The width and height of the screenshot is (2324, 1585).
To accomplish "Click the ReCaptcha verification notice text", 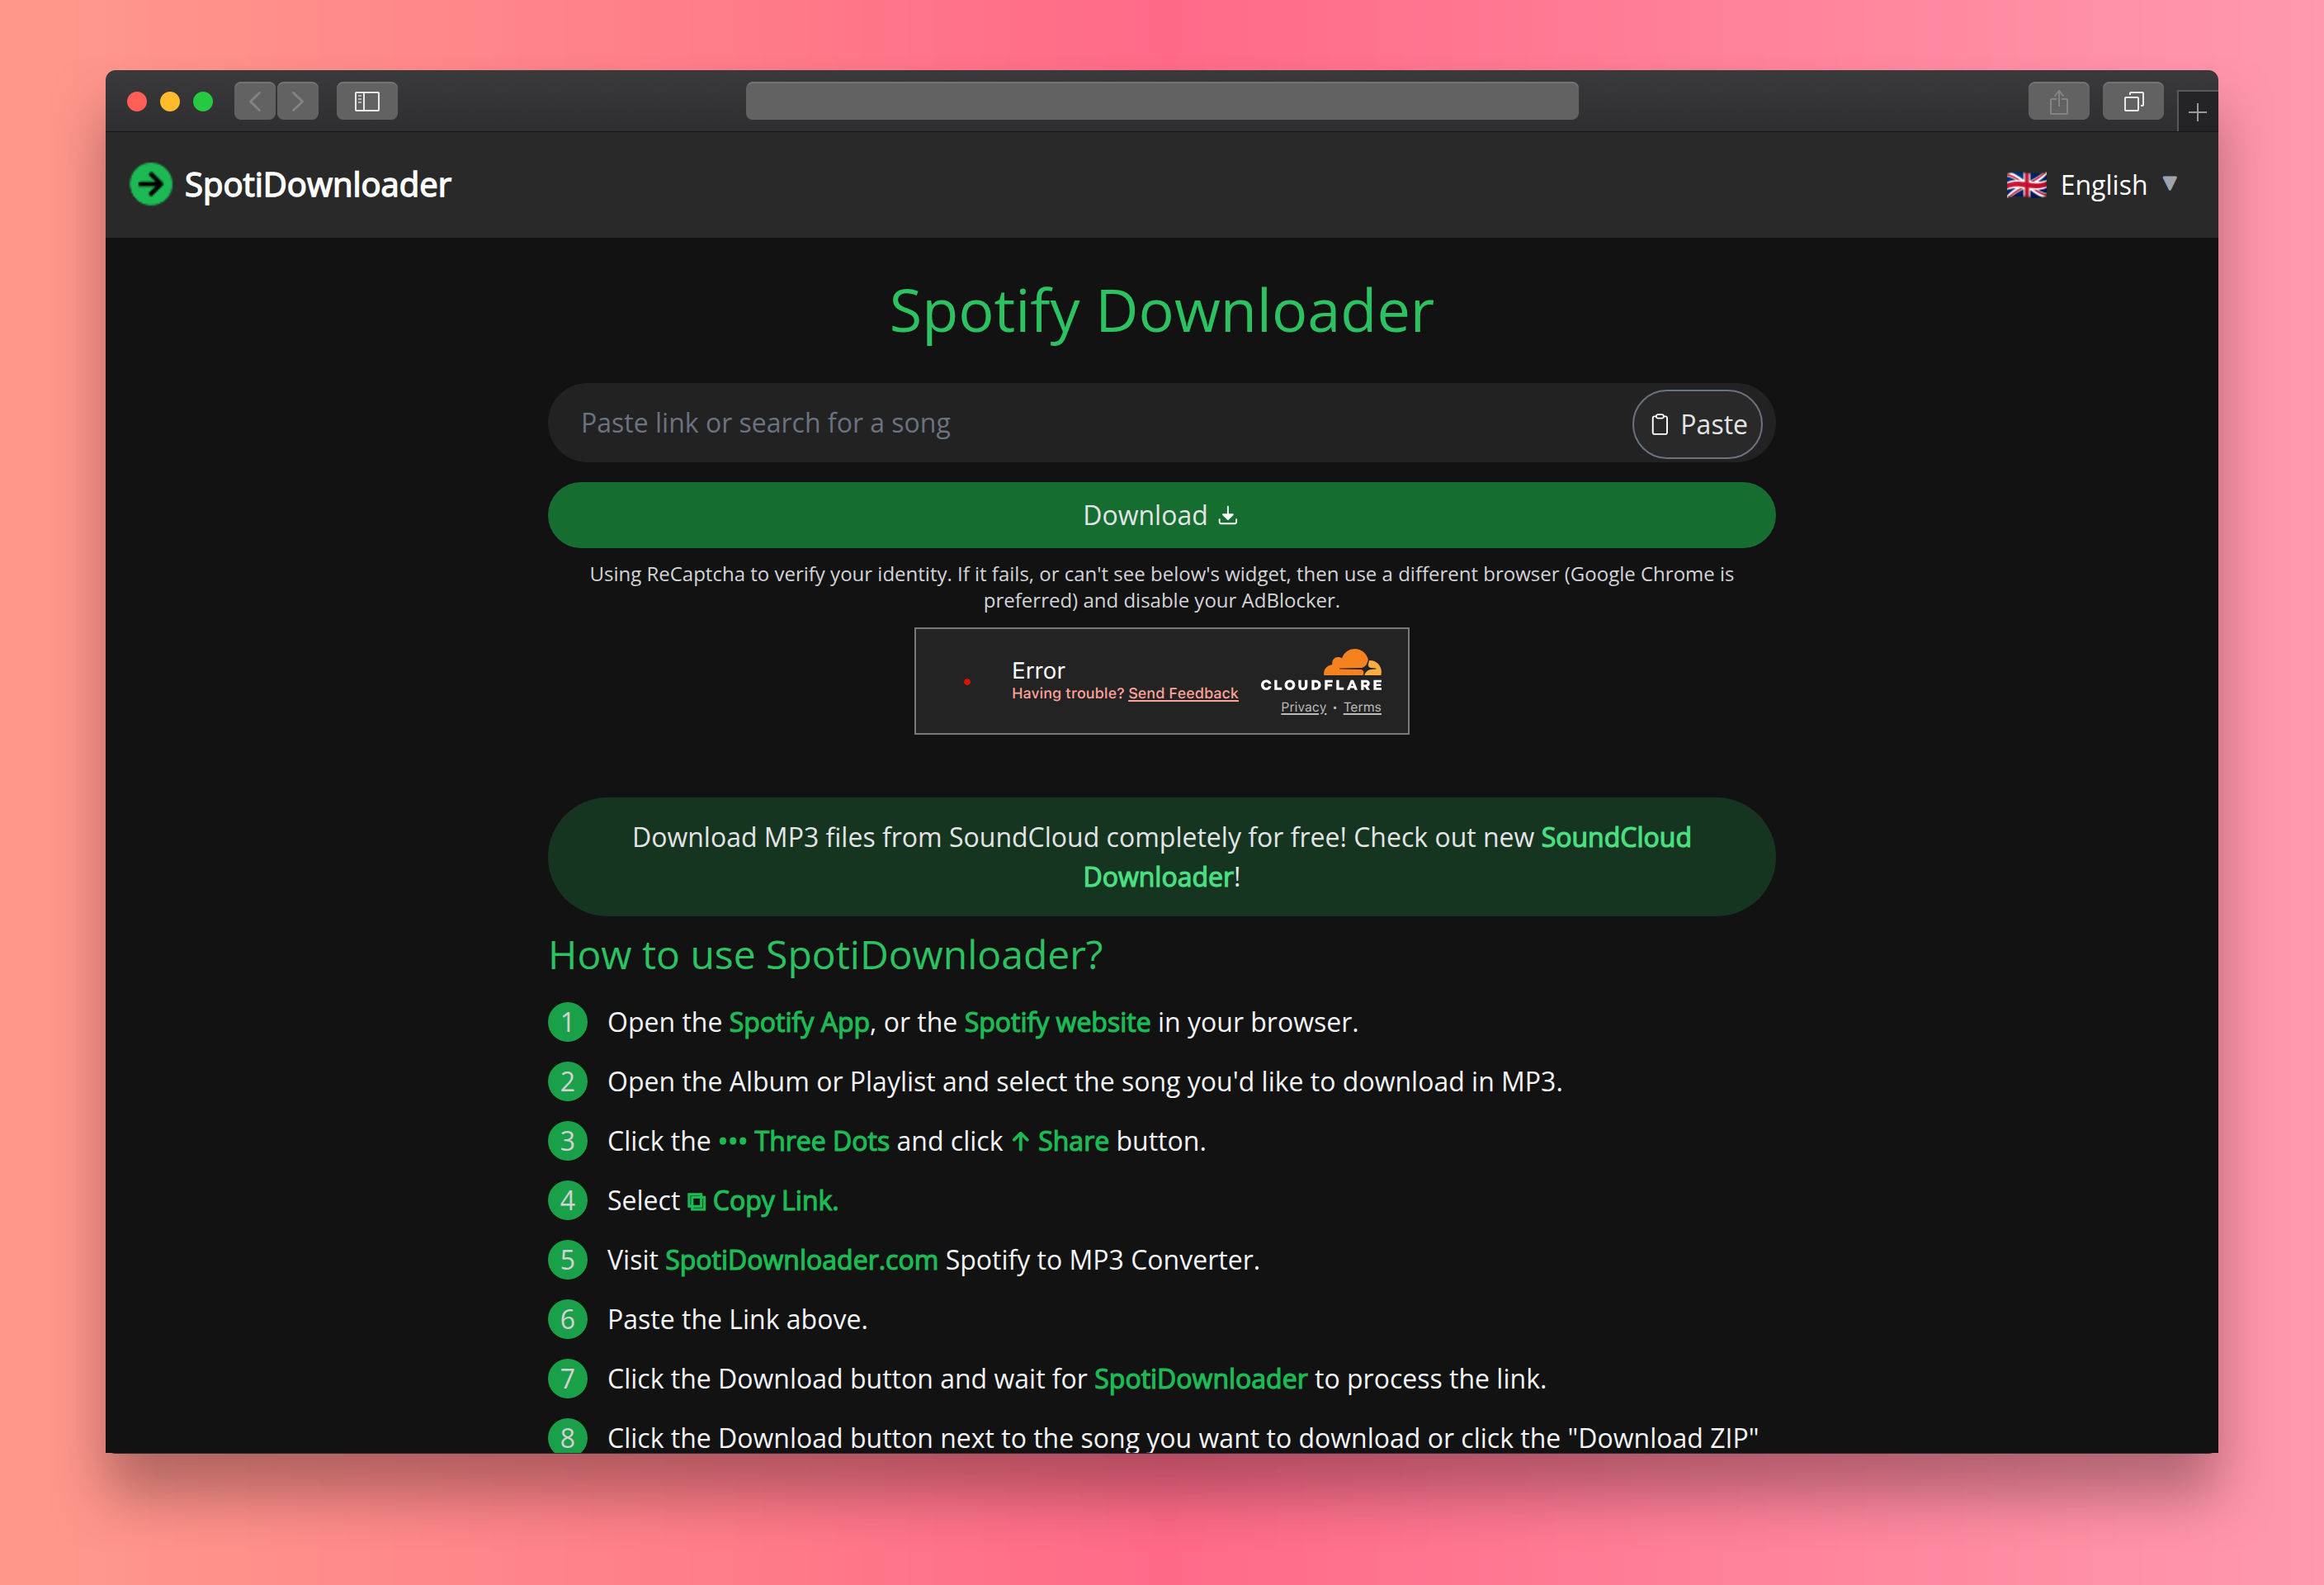I will [1162, 587].
